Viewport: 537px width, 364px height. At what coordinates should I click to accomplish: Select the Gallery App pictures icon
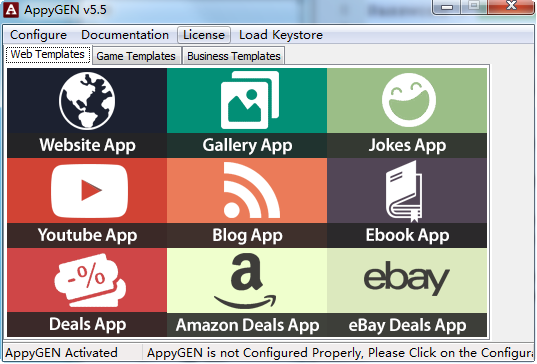250,100
